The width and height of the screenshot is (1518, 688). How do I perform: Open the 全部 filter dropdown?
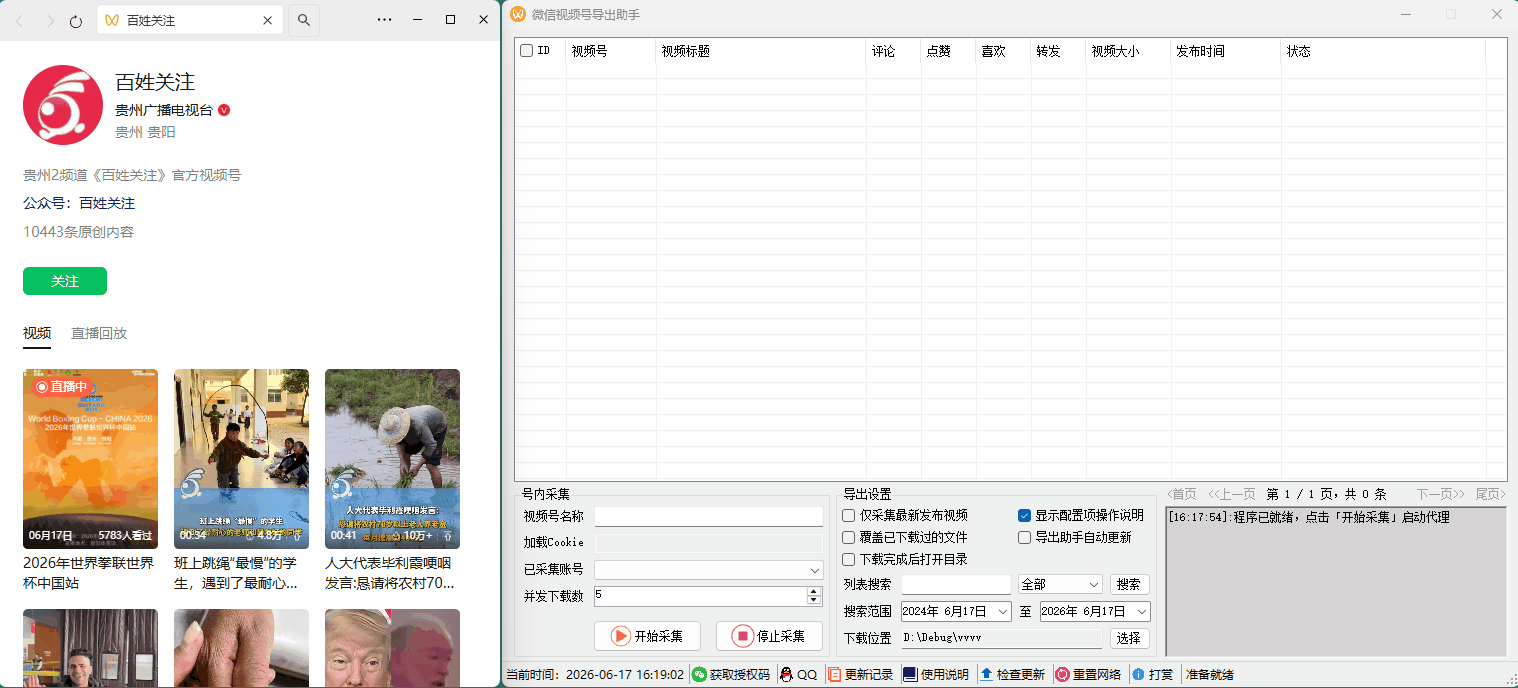(1060, 584)
